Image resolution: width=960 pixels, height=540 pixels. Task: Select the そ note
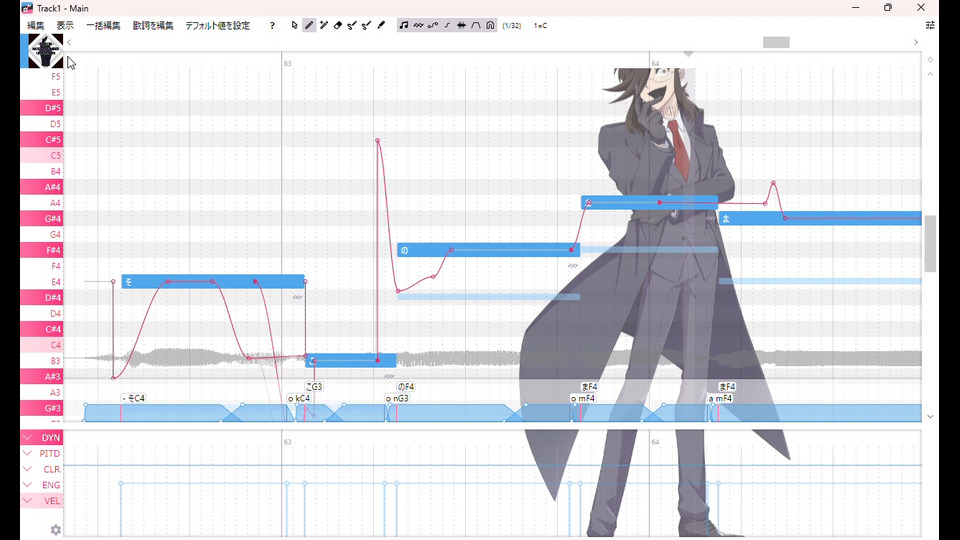click(x=212, y=282)
